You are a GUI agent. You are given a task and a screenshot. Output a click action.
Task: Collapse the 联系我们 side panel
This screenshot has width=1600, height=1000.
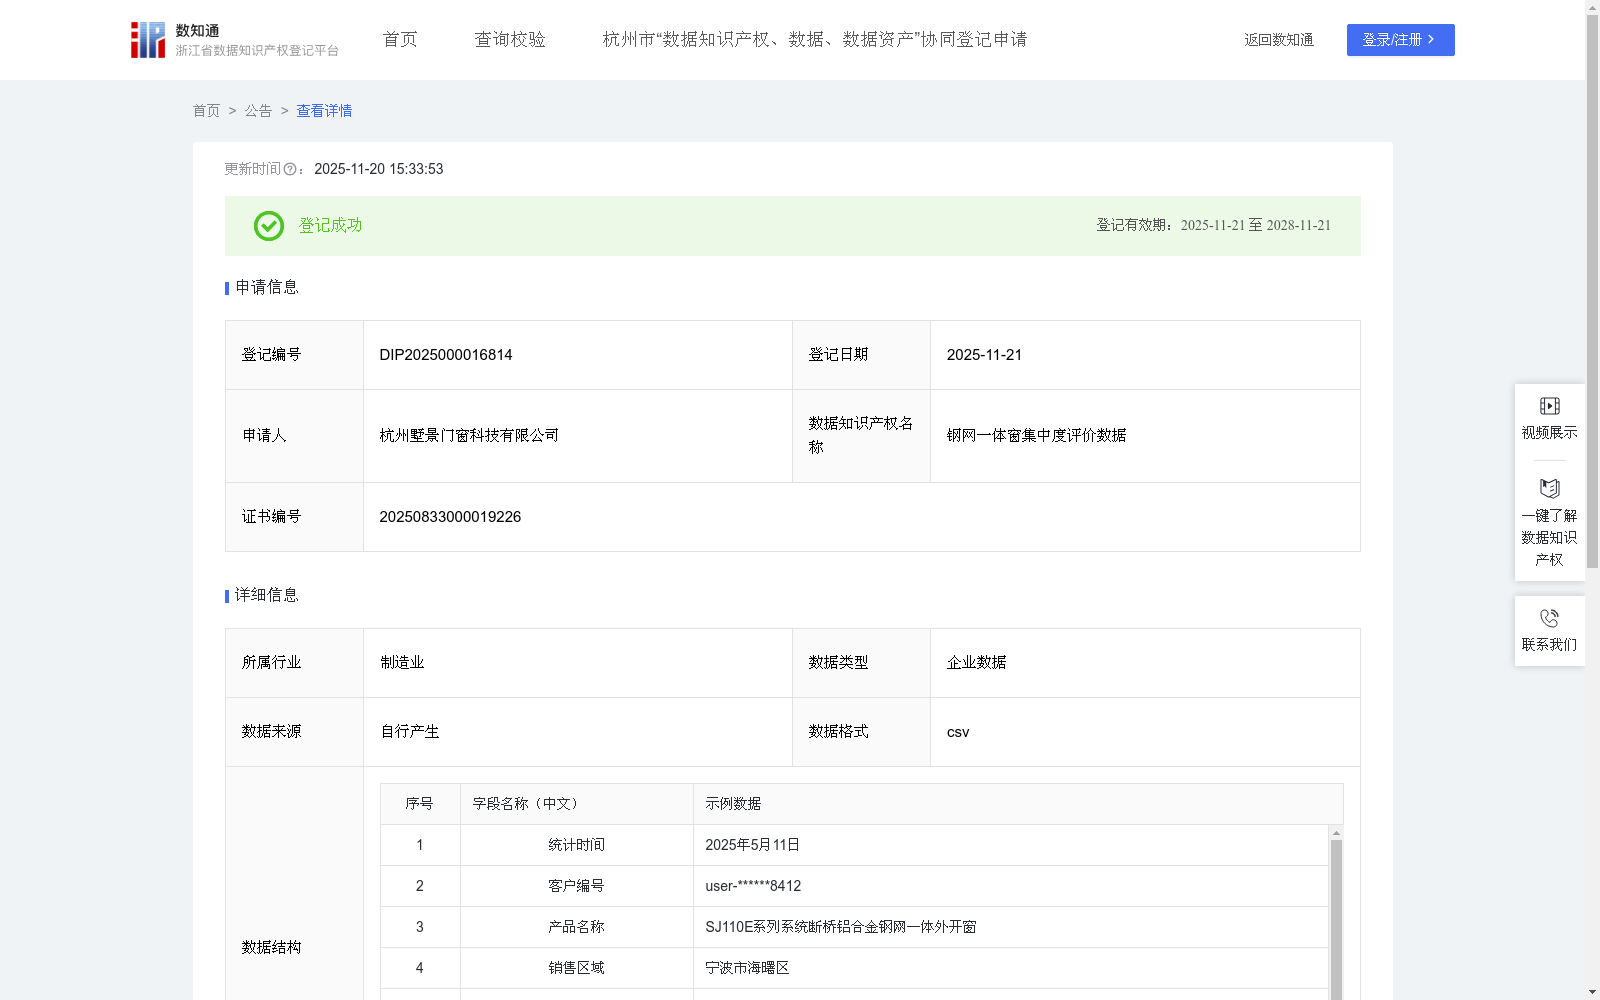pos(1548,631)
